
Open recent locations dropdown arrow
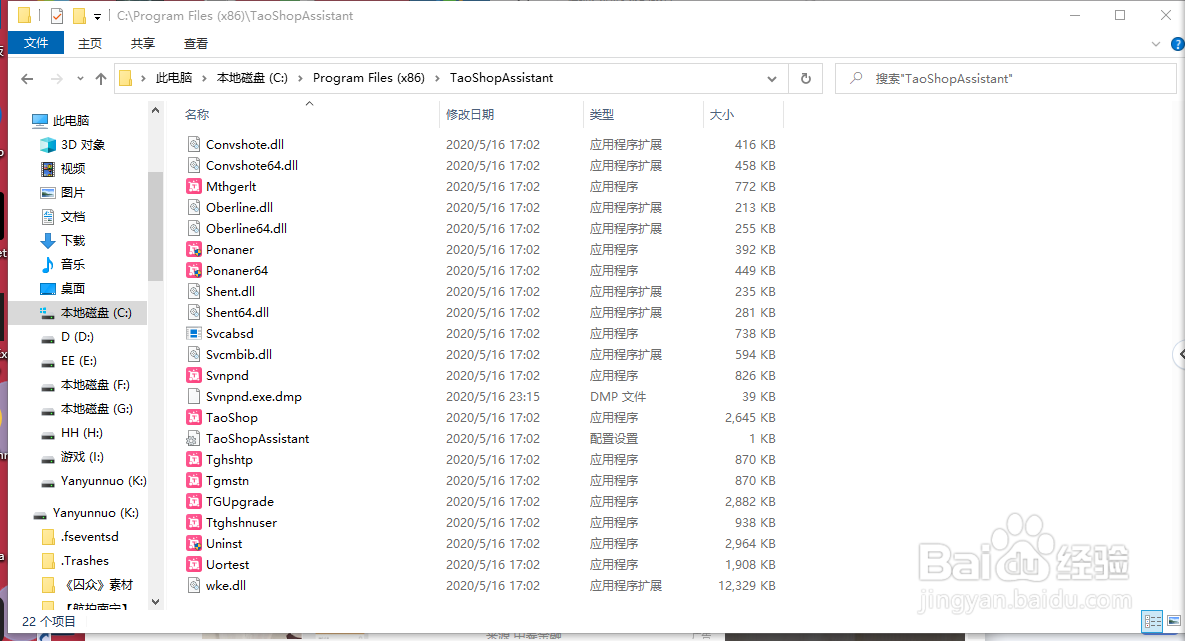tap(80, 79)
